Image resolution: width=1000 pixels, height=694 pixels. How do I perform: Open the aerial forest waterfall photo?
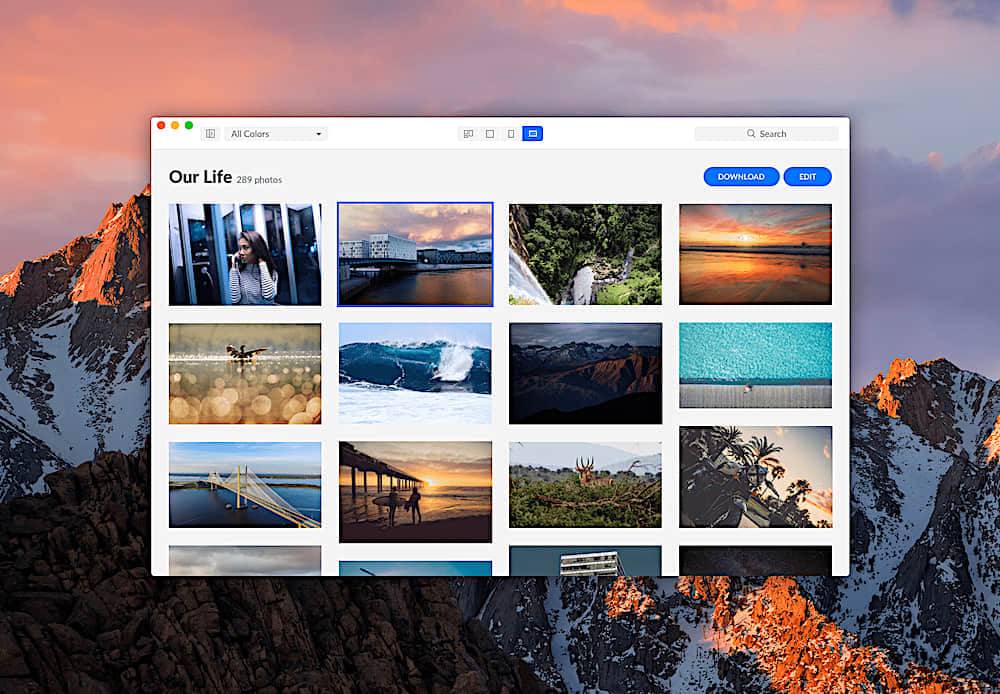585,255
